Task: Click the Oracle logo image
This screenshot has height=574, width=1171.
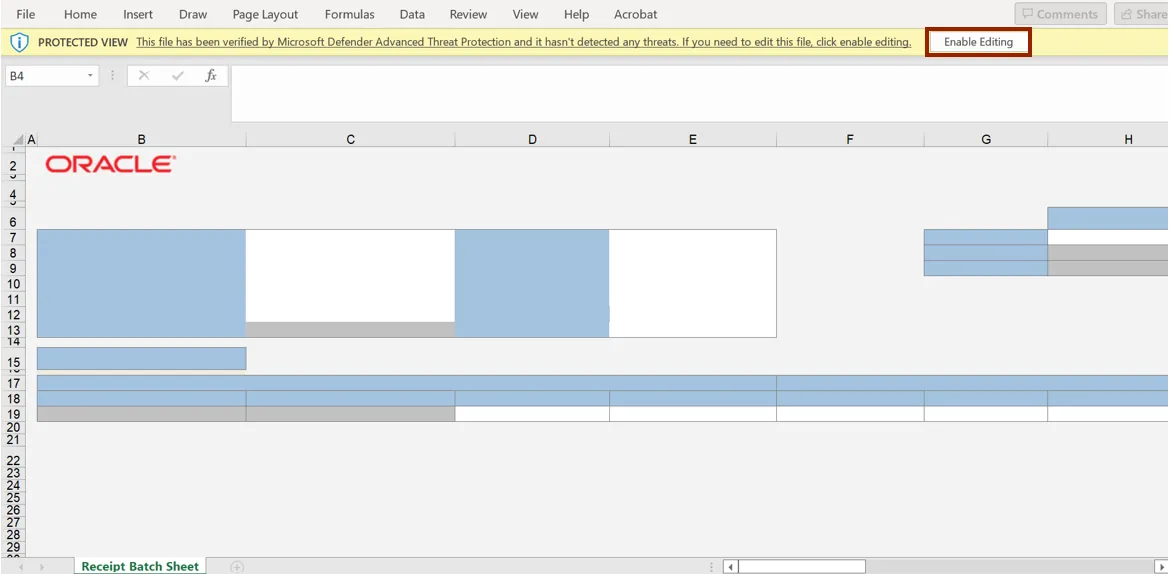Action: (111, 164)
